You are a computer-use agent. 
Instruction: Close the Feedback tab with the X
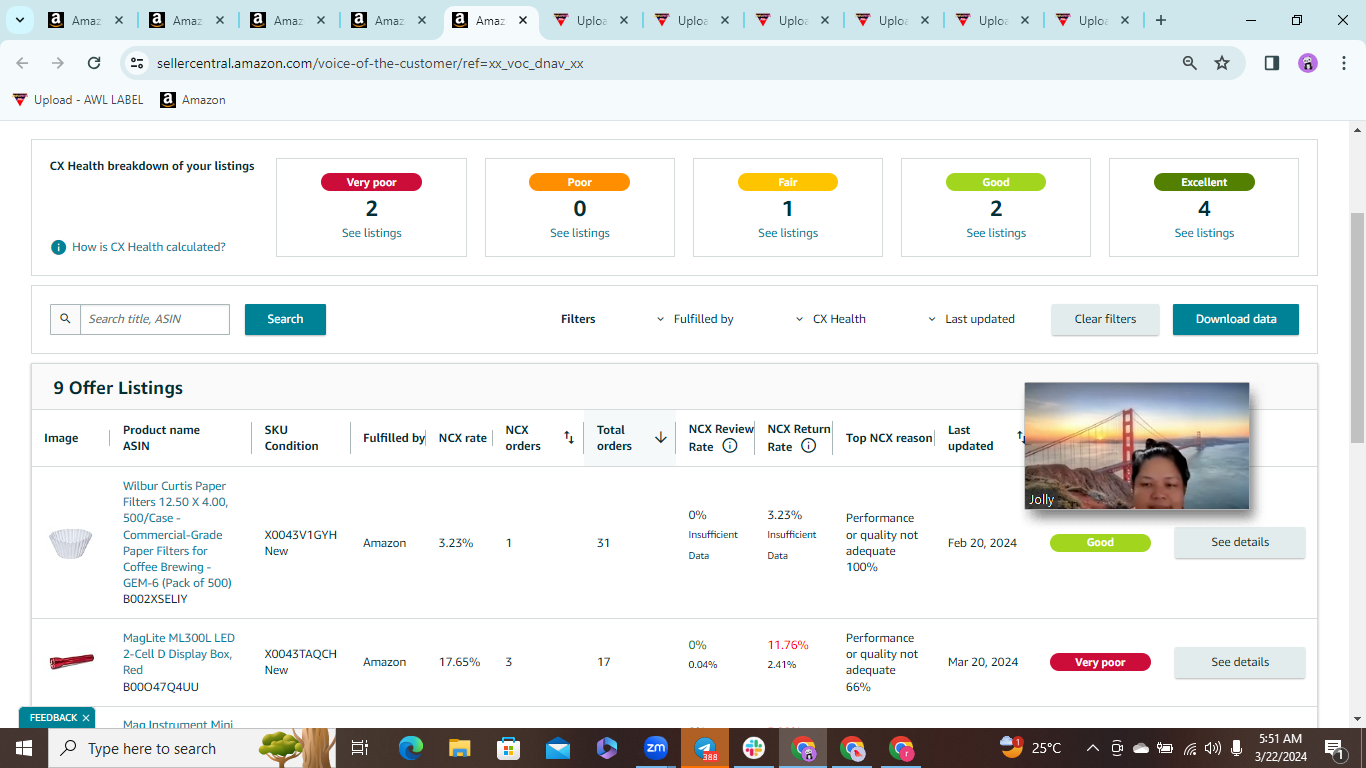86,718
